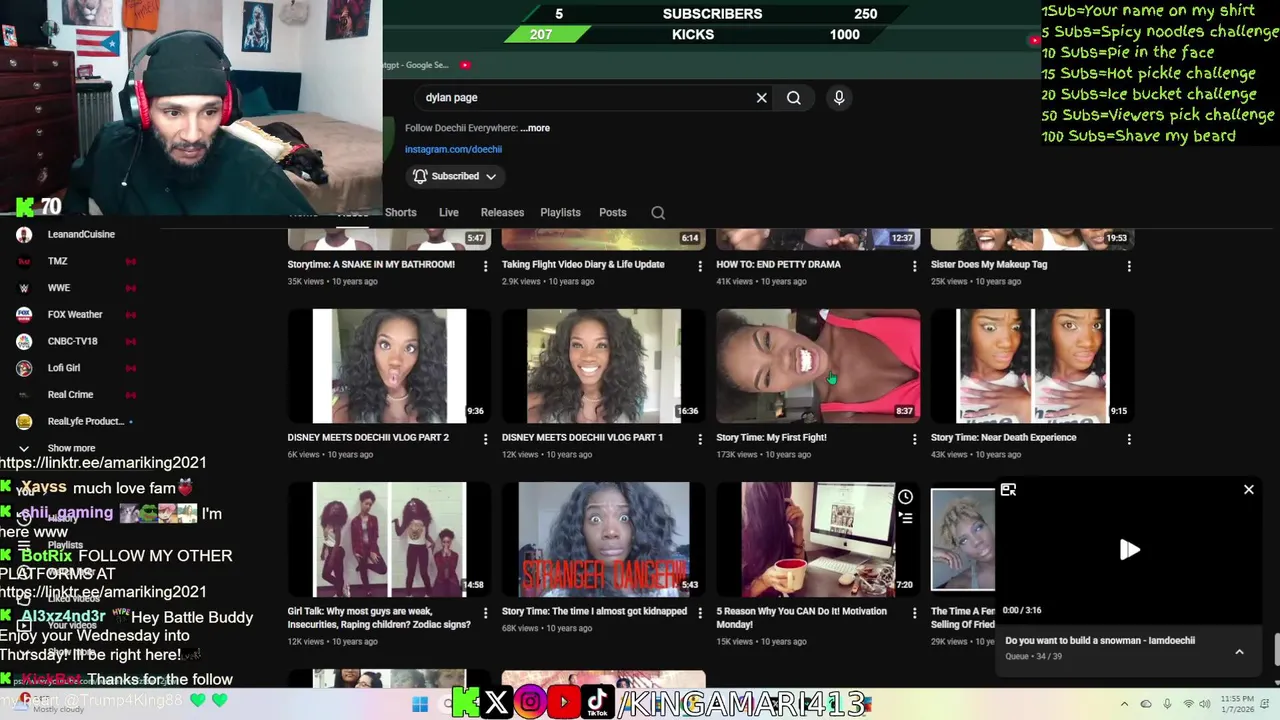Screen dimensions: 1280x720
Task: Open options for 'Story Time: Near Death Experience'
Action: (x=1129, y=439)
